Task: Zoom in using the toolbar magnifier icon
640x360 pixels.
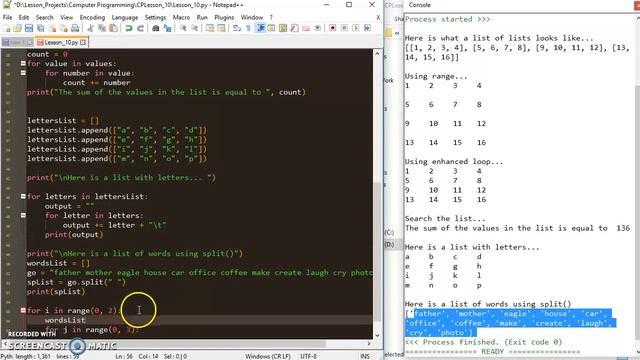Action: [x=183, y=28]
